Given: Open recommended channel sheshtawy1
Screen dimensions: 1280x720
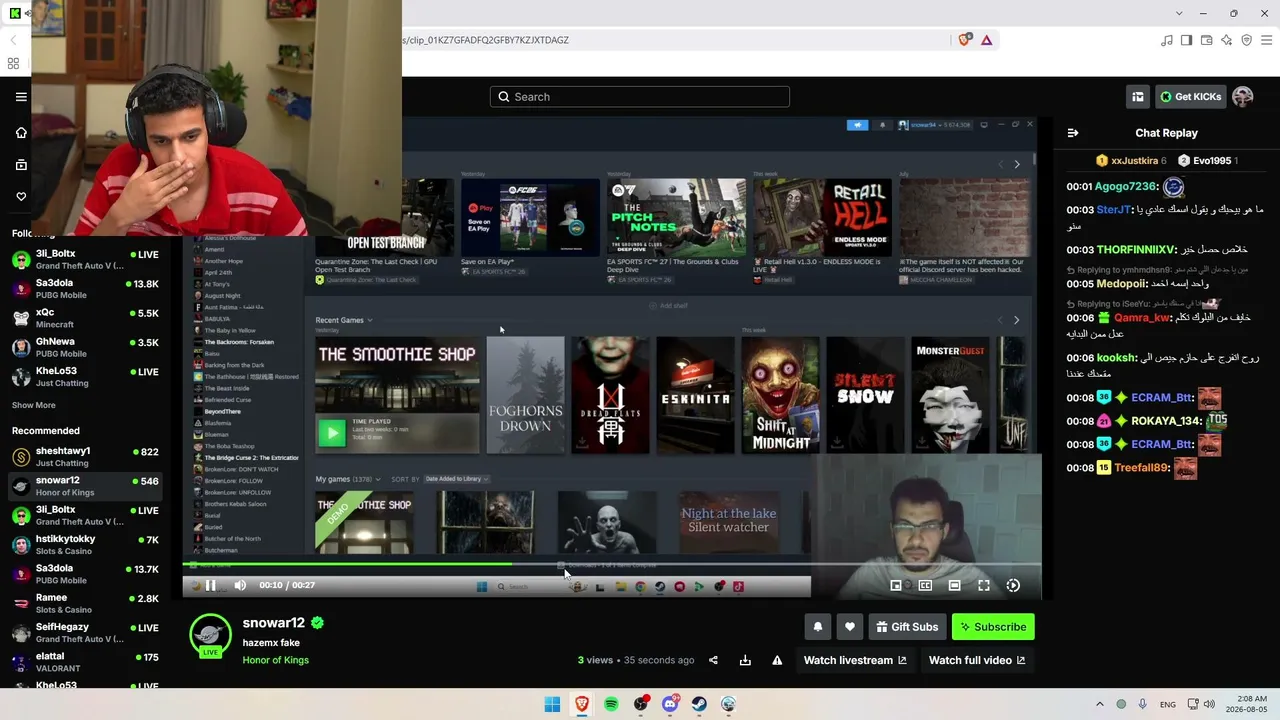Looking at the screenshot, I should [85, 456].
